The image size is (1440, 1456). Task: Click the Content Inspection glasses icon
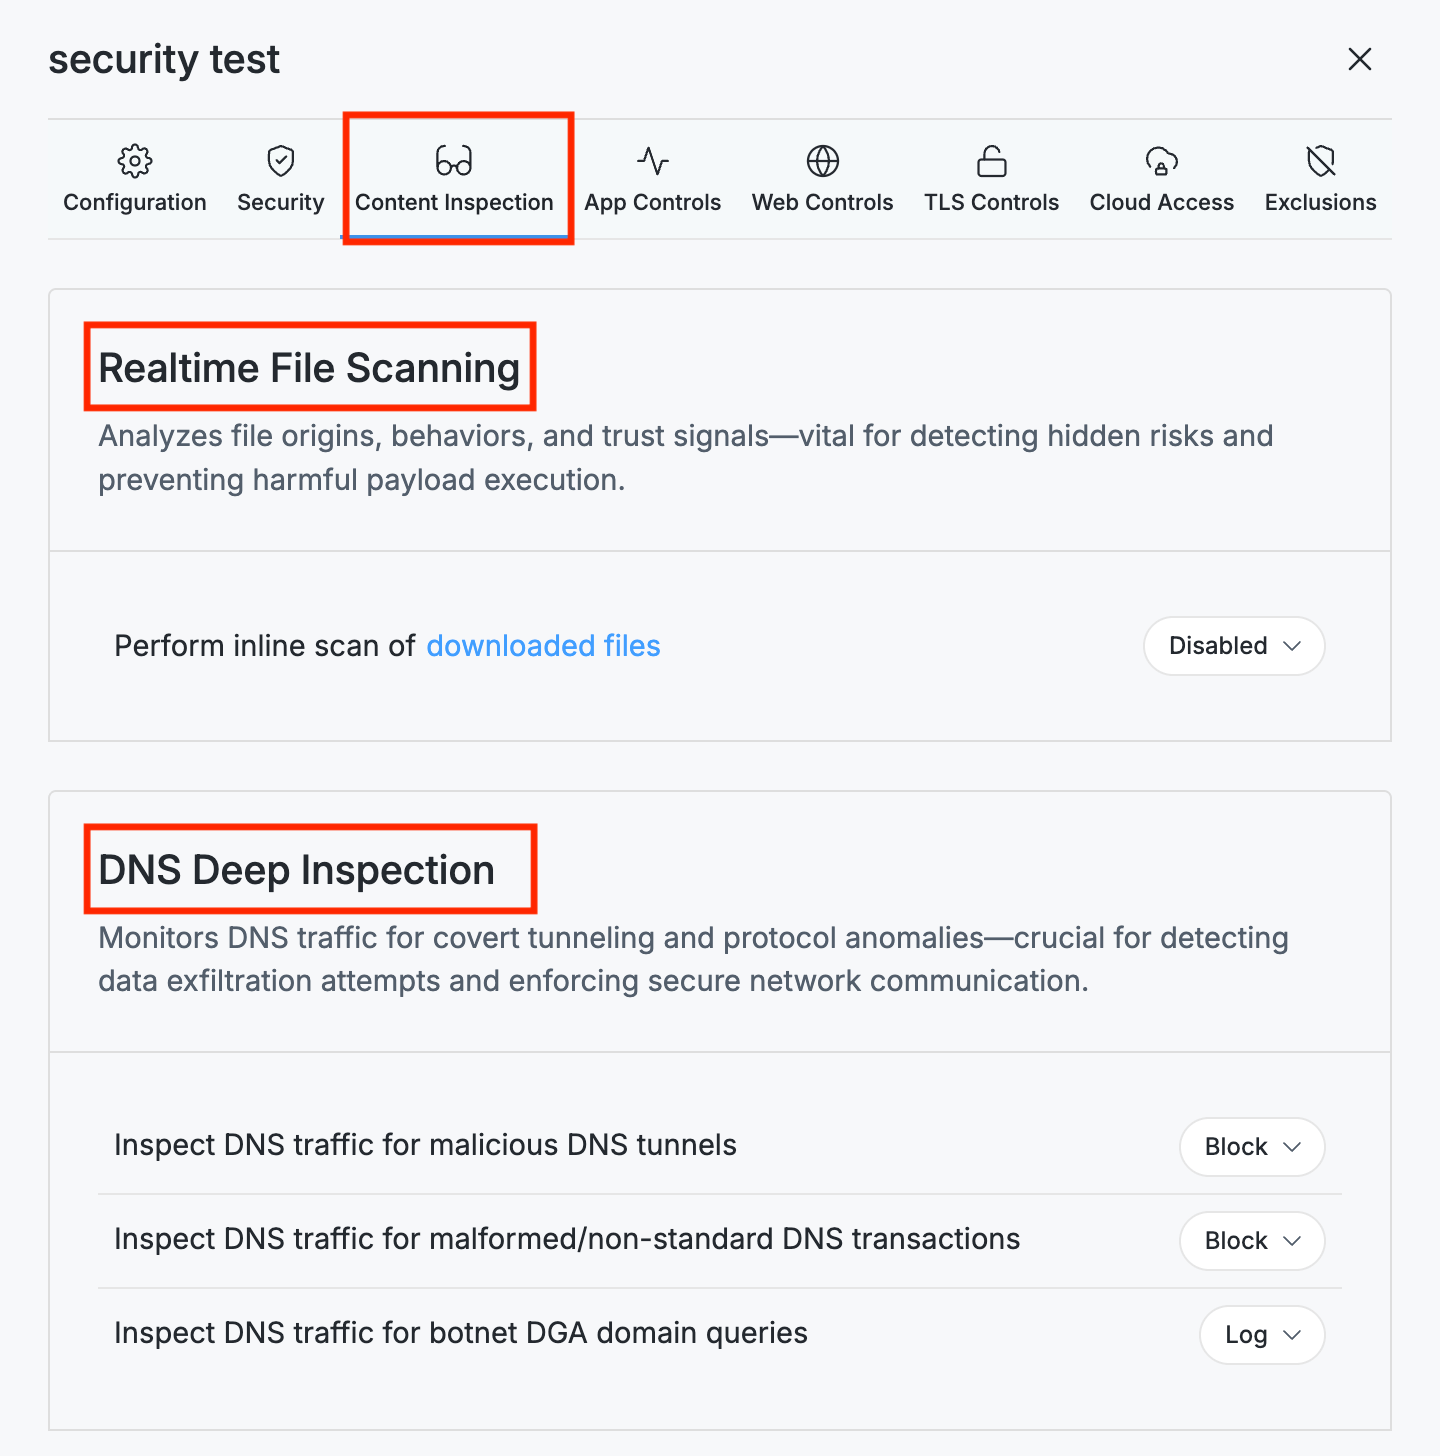(x=454, y=161)
